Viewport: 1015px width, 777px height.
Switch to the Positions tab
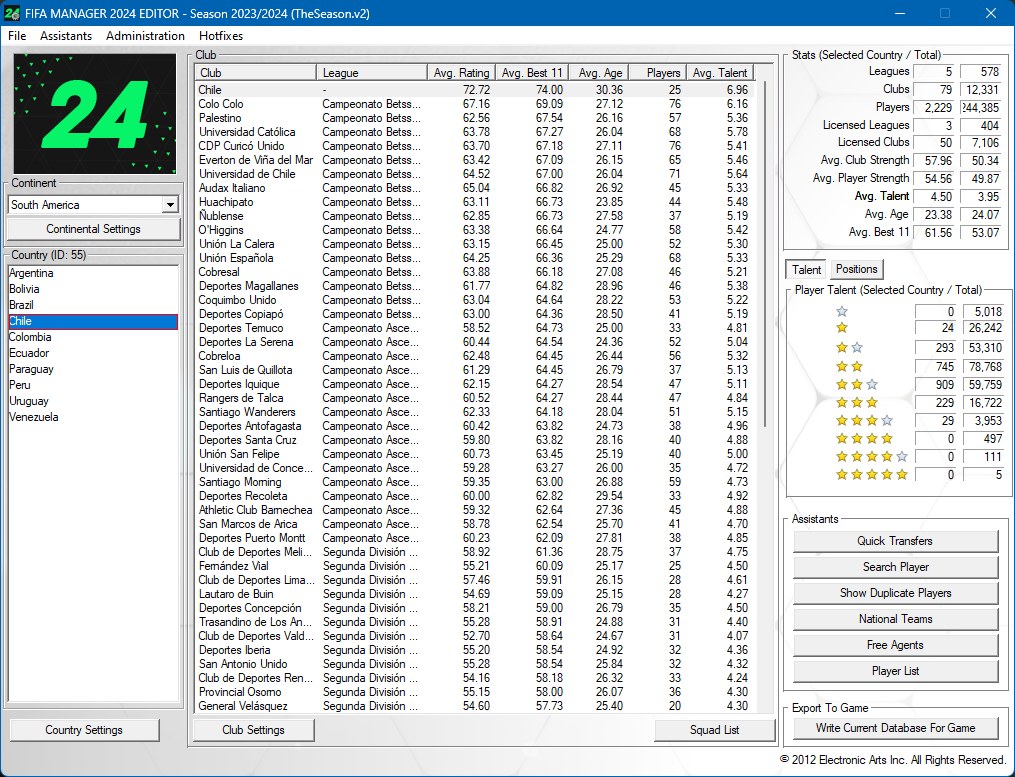pyautogui.click(x=856, y=269)
